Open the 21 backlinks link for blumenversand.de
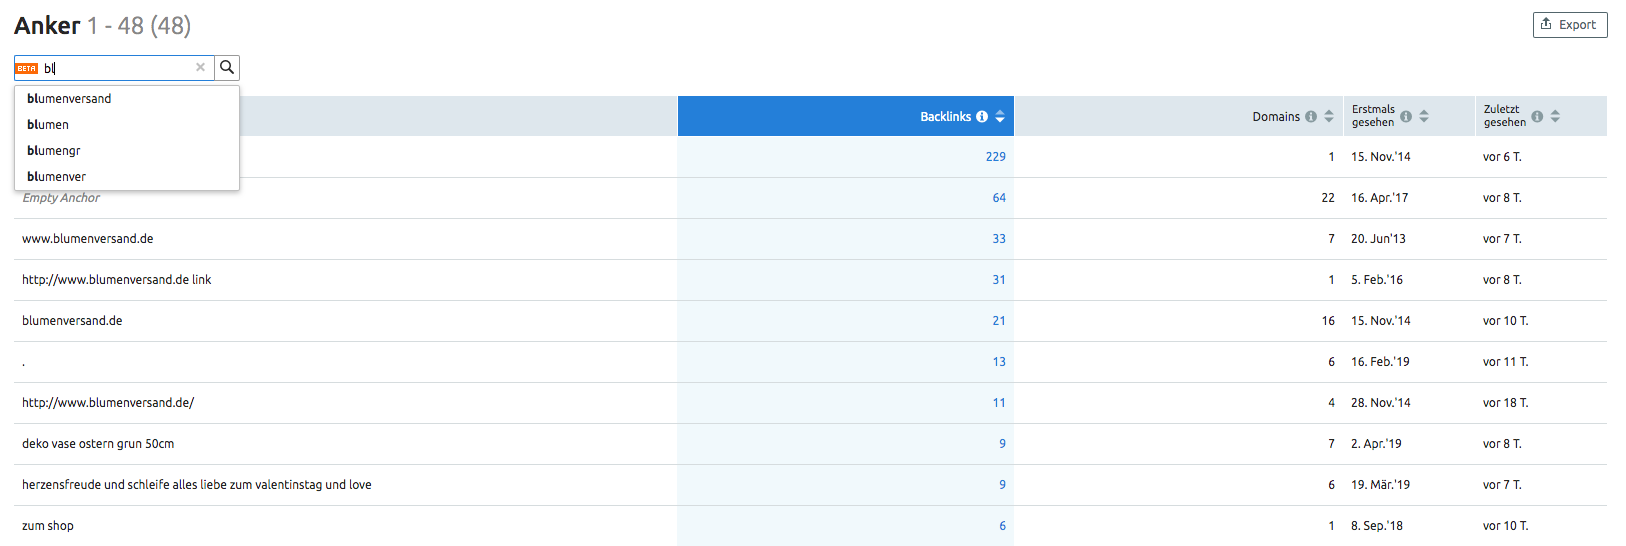Viewport: 1626px width, 546px height. tap(999, 321)
